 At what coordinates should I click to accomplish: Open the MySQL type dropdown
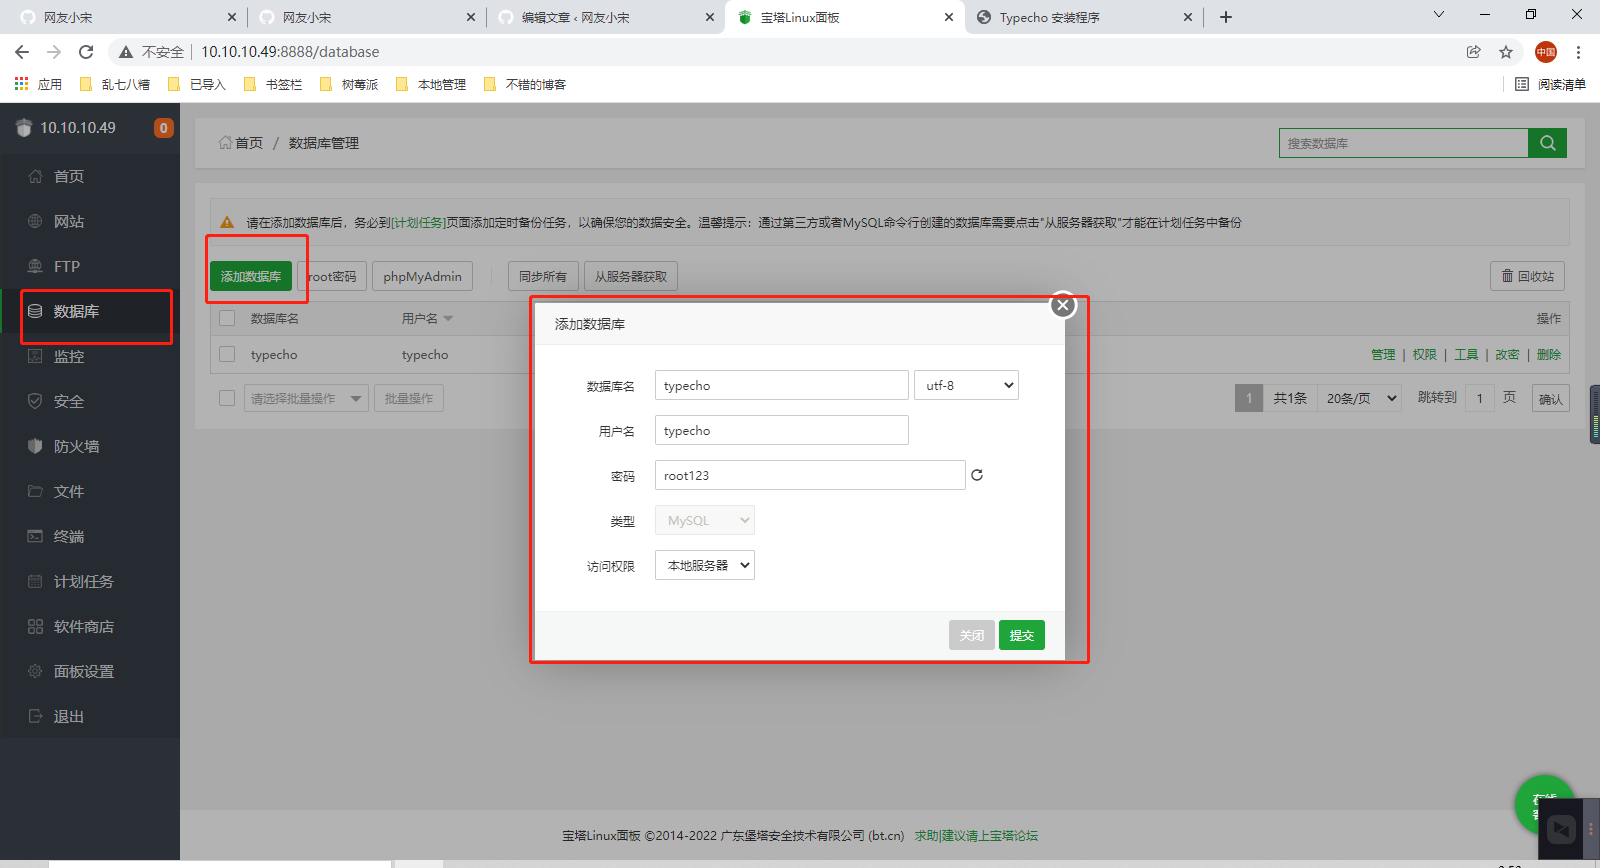pos(705,520)
